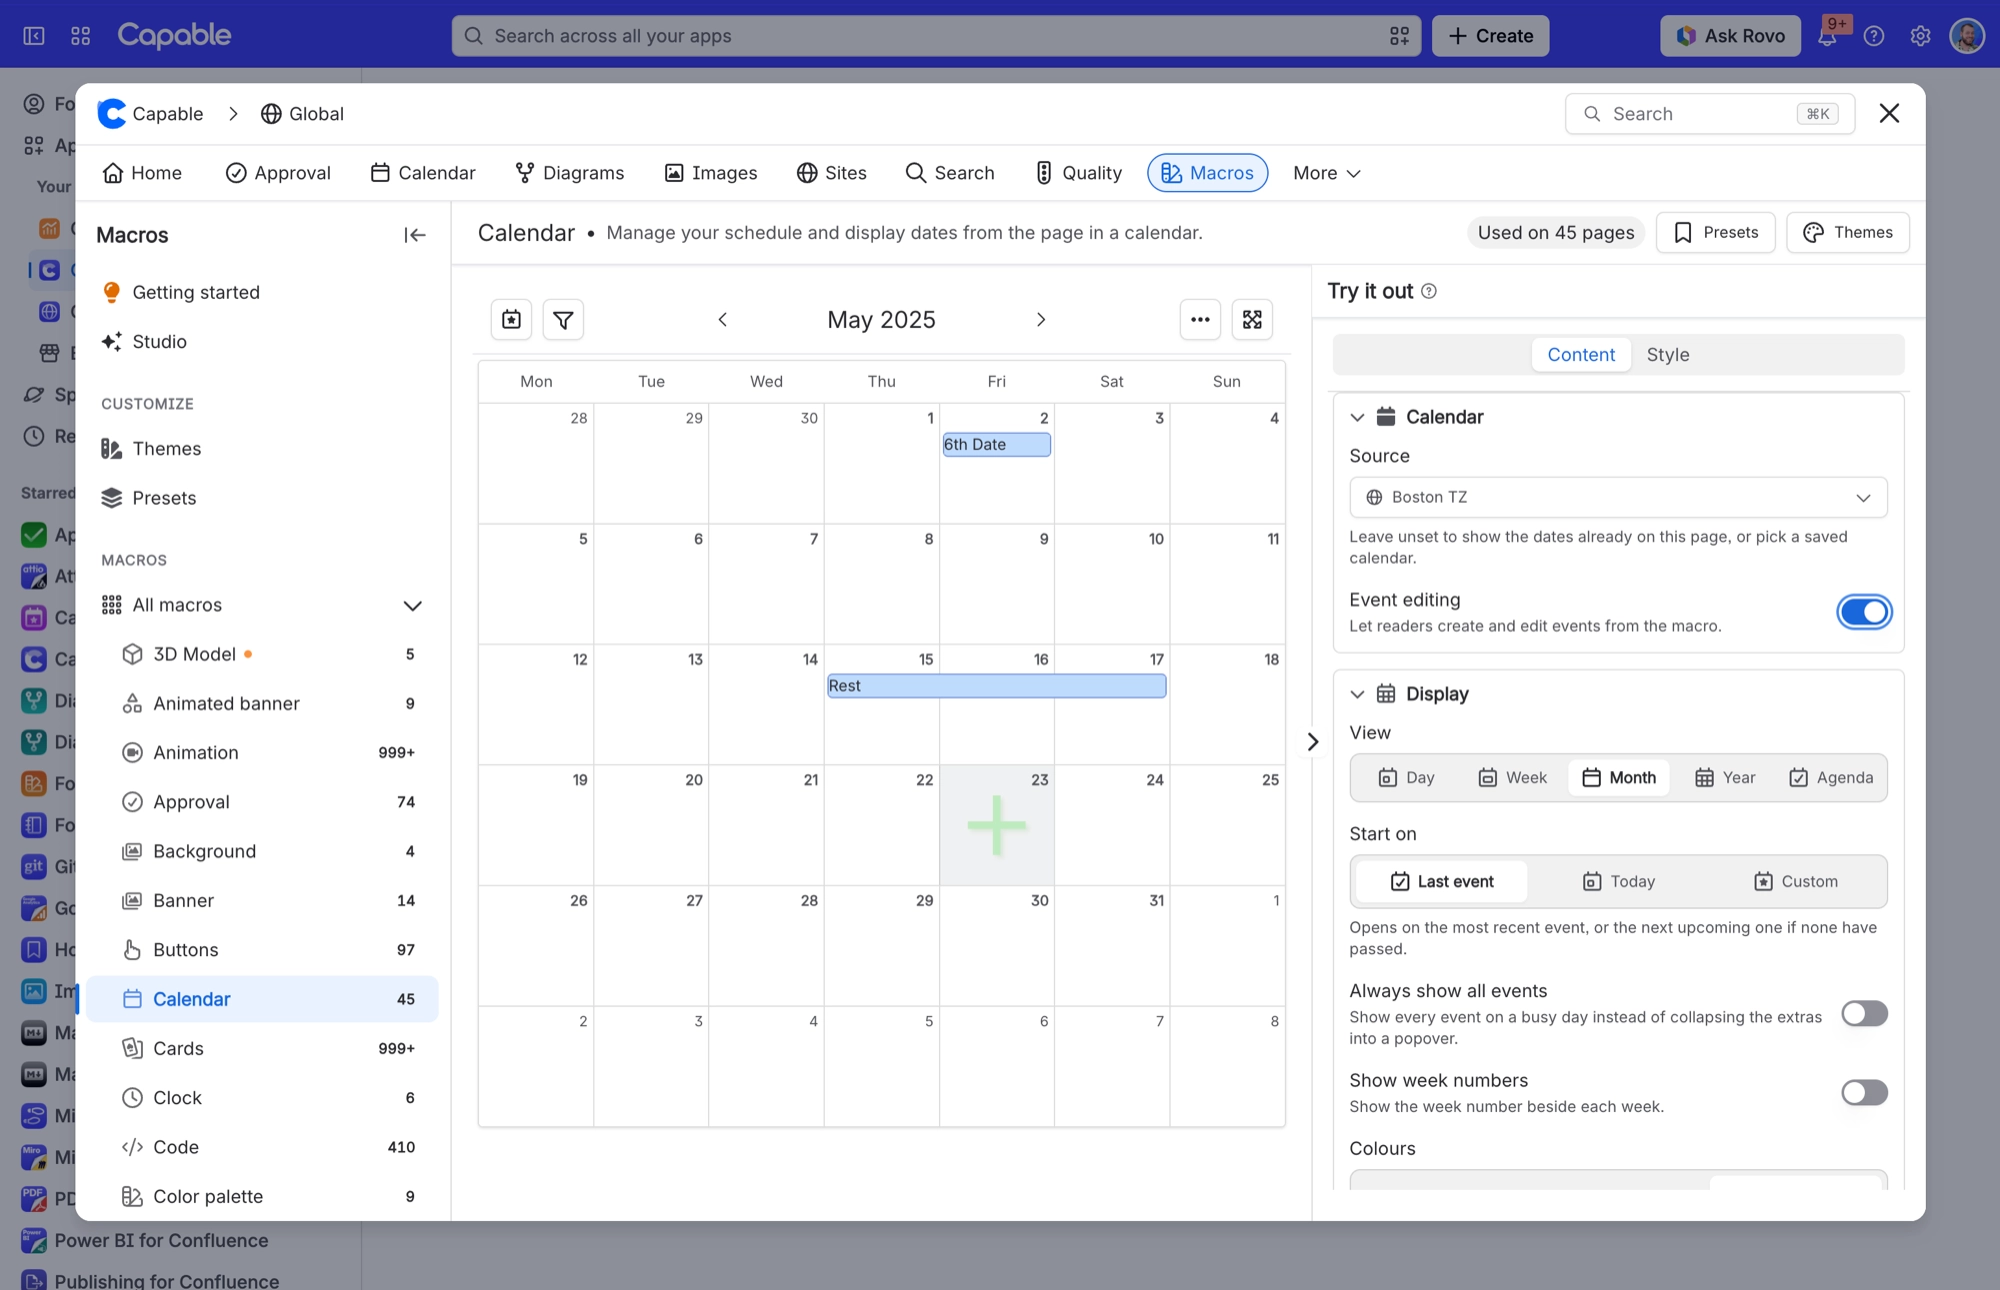
Task: Collapse the Macros sidebar panel
Action: coord(415,235)
